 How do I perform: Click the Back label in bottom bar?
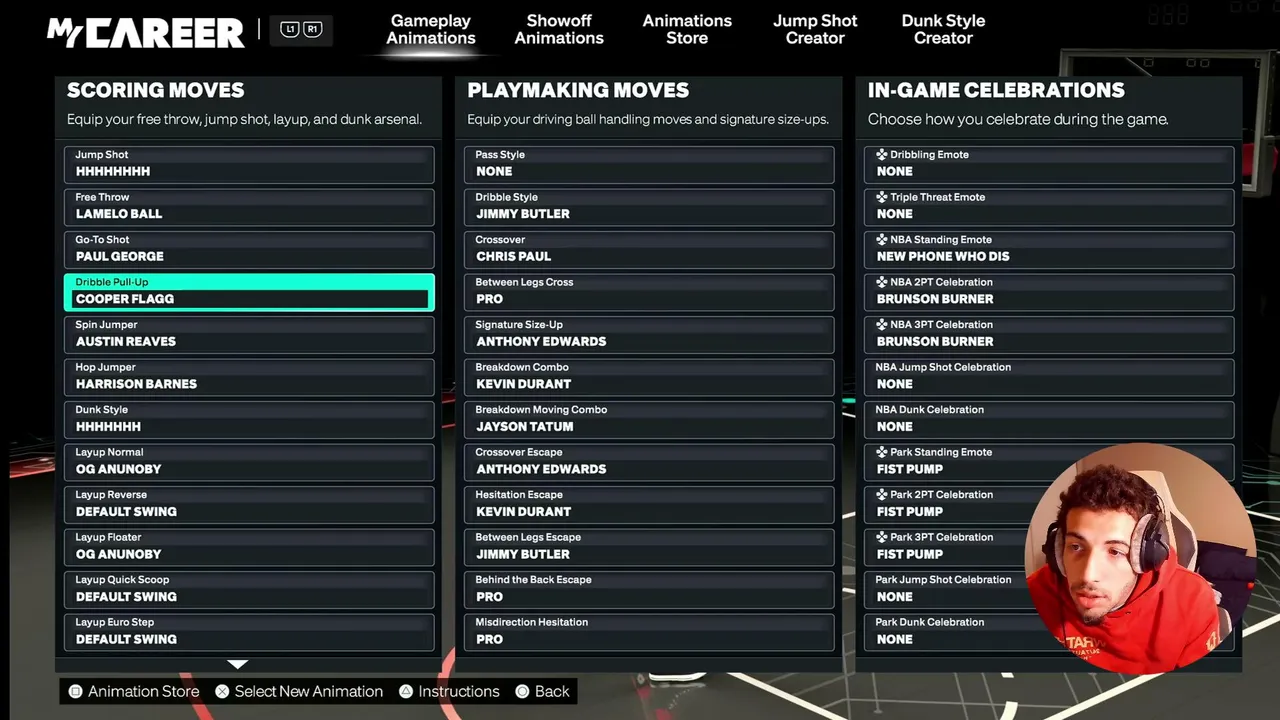coord(552,692)
